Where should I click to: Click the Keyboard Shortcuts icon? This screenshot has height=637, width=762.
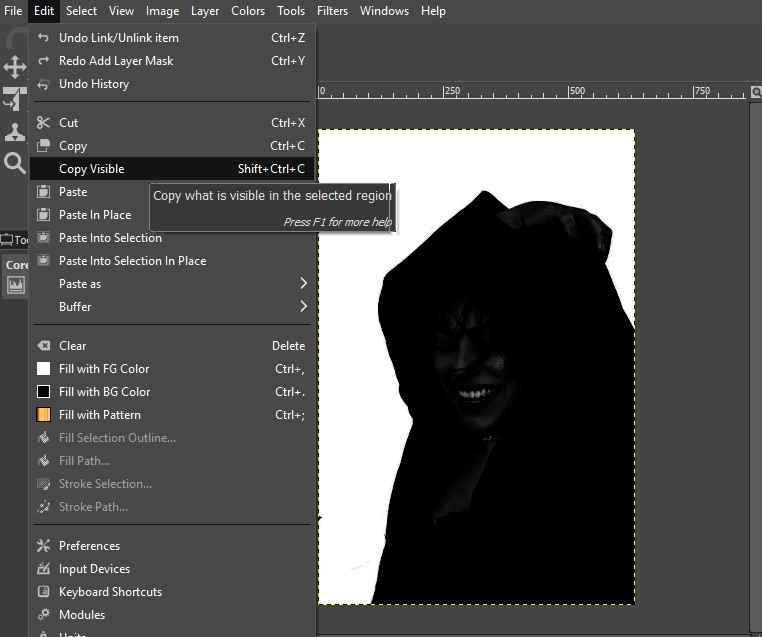coord(43,591)
